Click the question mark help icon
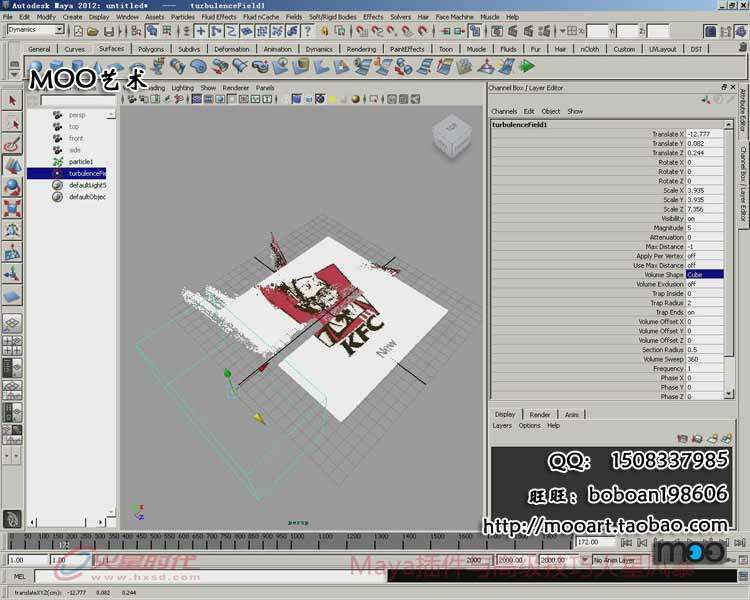 click(308, 32)
